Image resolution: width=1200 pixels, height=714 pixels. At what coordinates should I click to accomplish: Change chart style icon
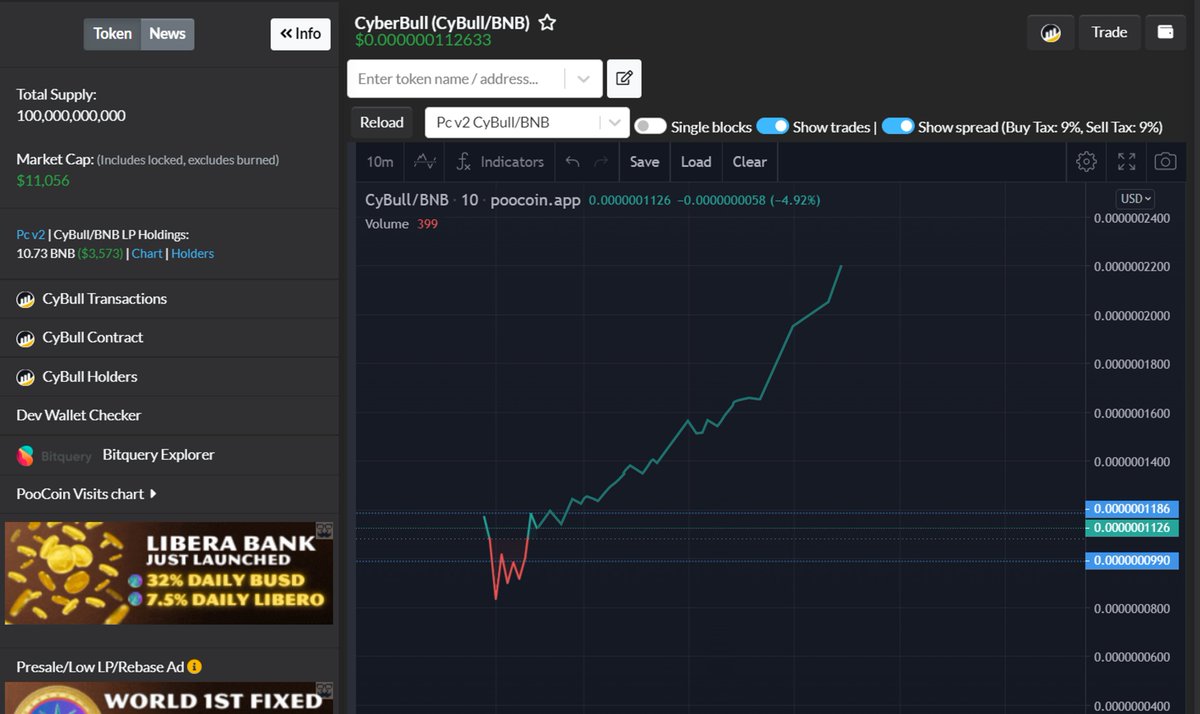coord(425,161)
